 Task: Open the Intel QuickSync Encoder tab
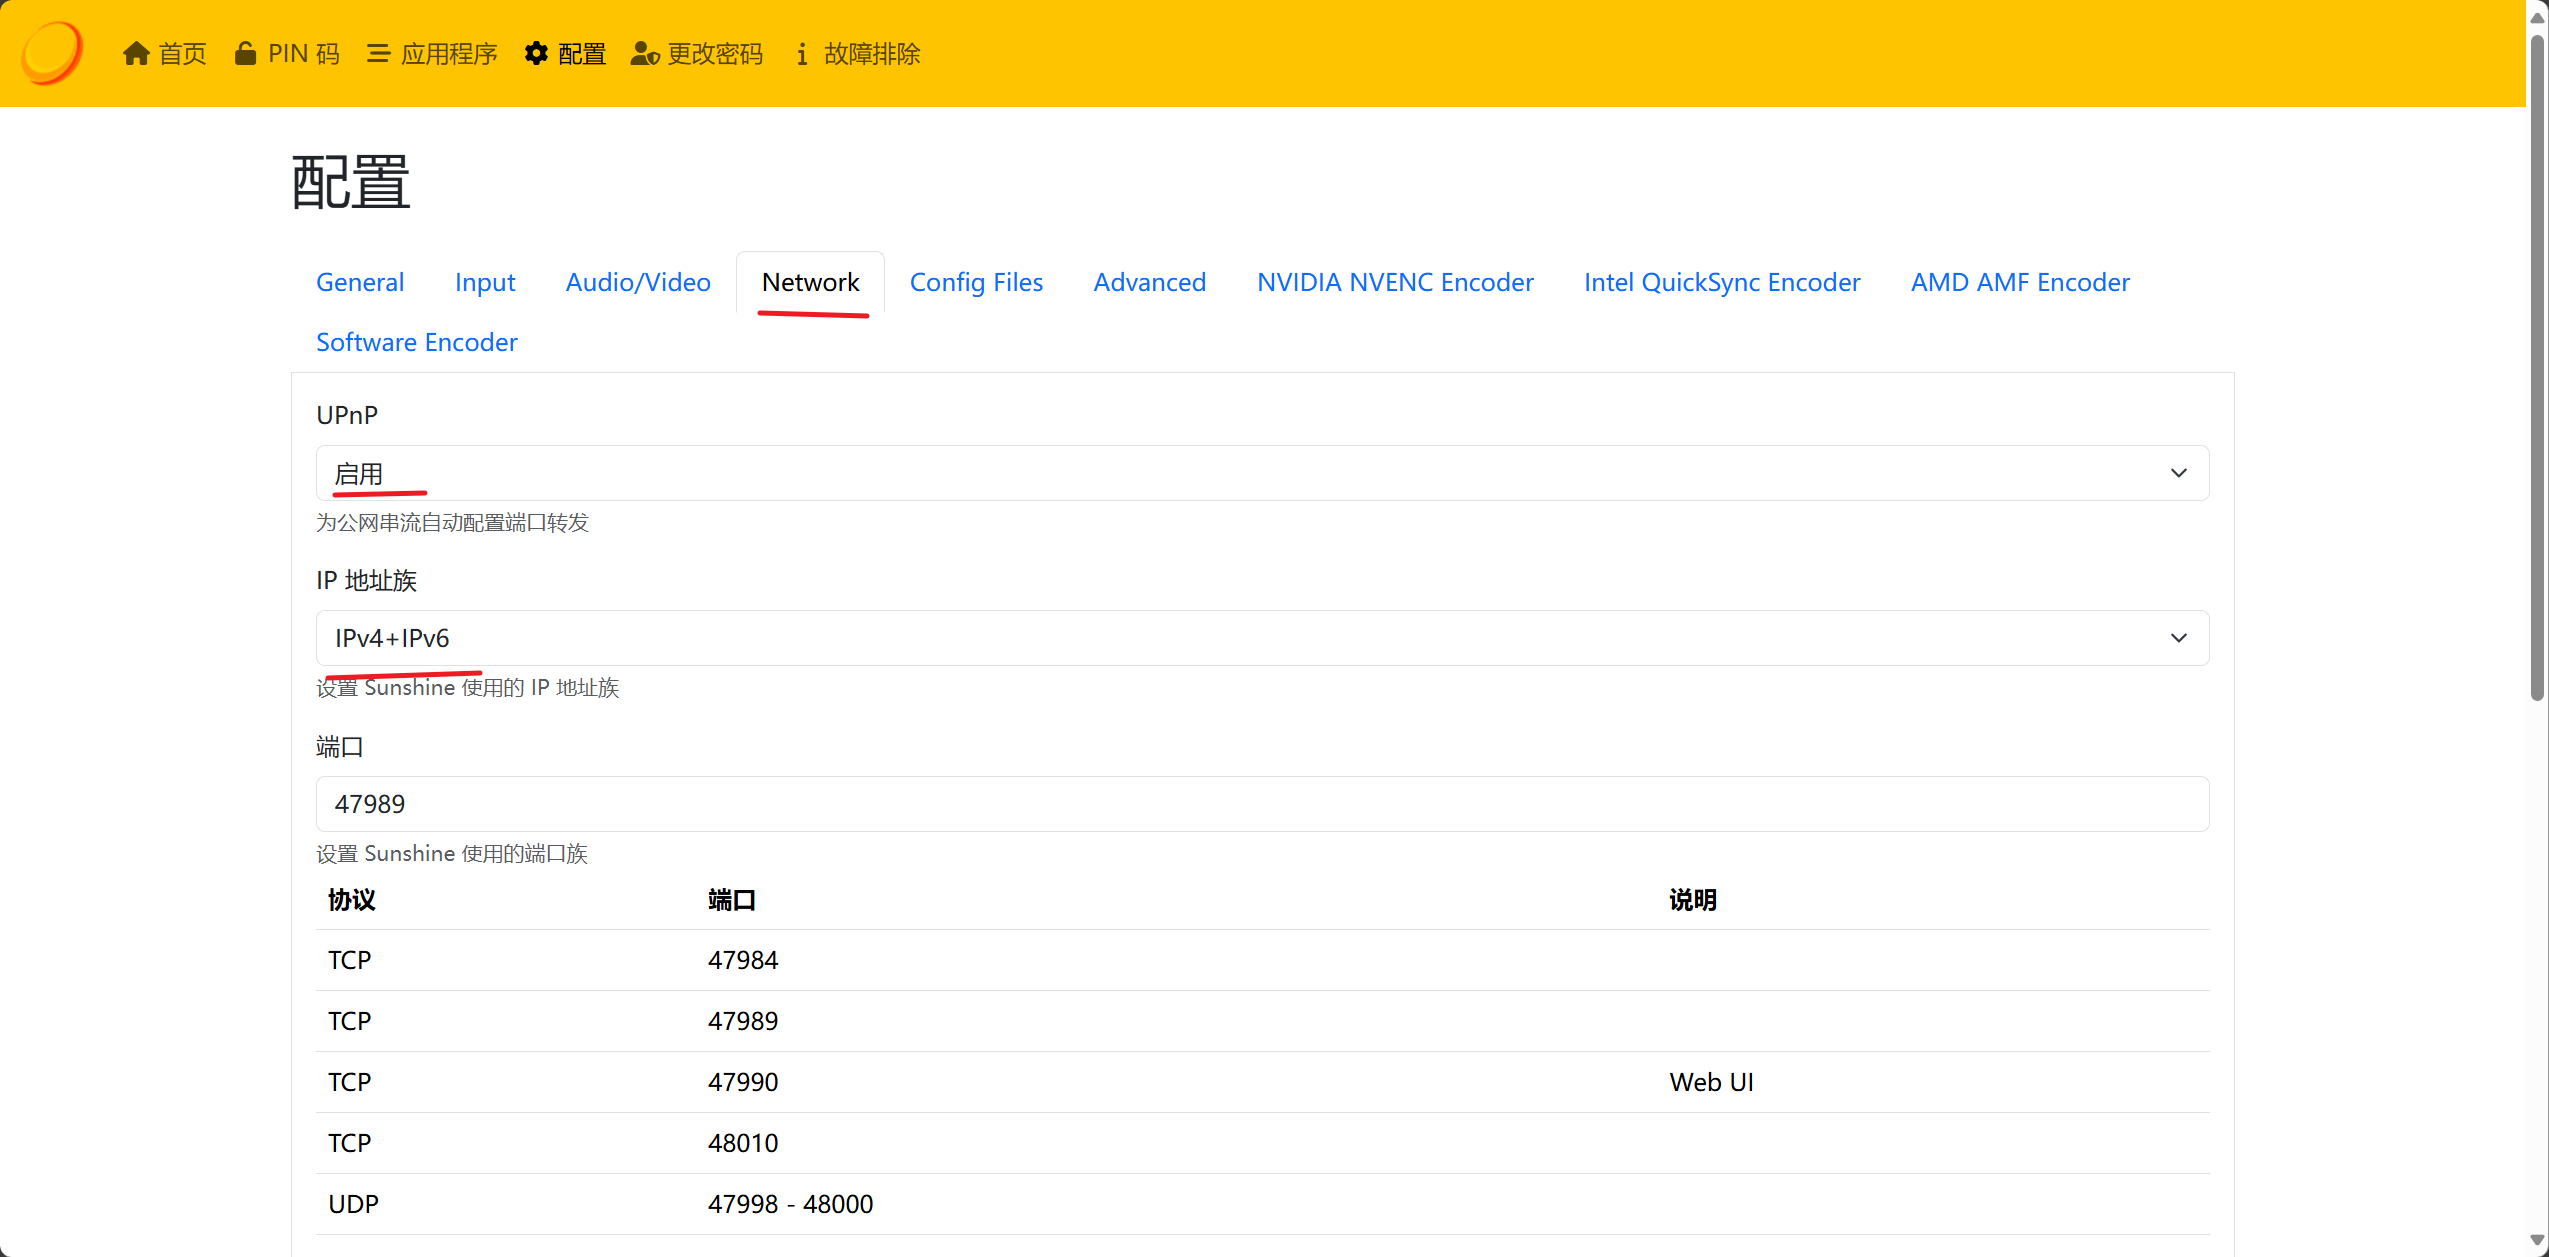[x=1722, y=282]
